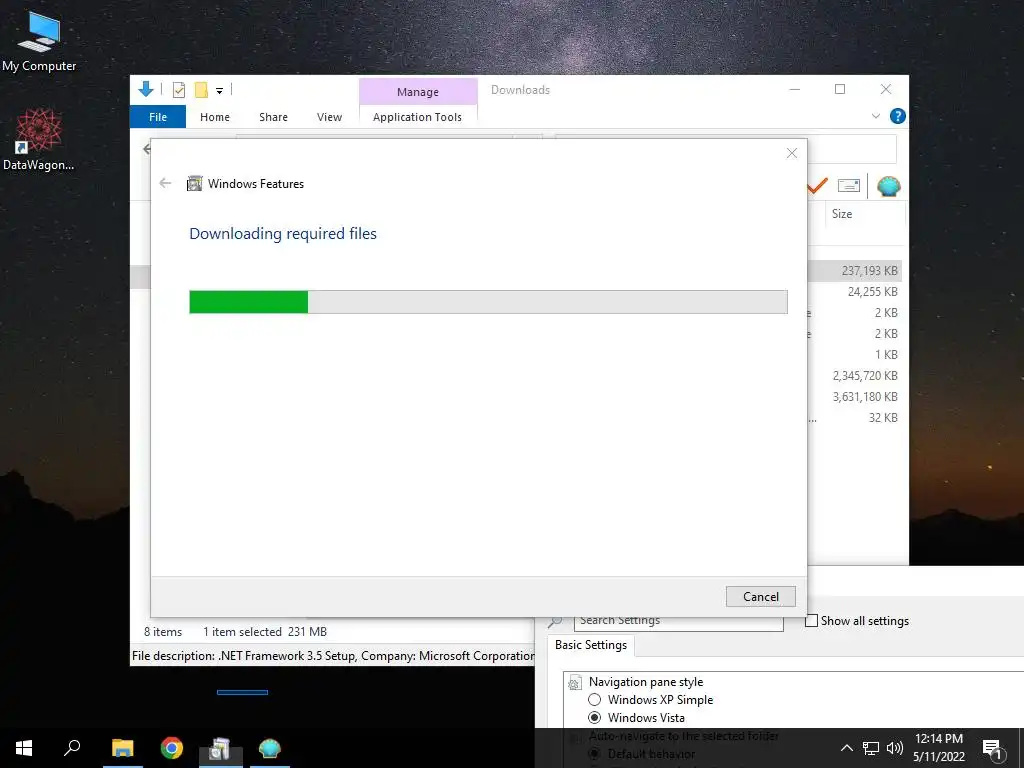Open network status tray icon
Viewport: 1024px width, 768px height.
tap(871, 748)
